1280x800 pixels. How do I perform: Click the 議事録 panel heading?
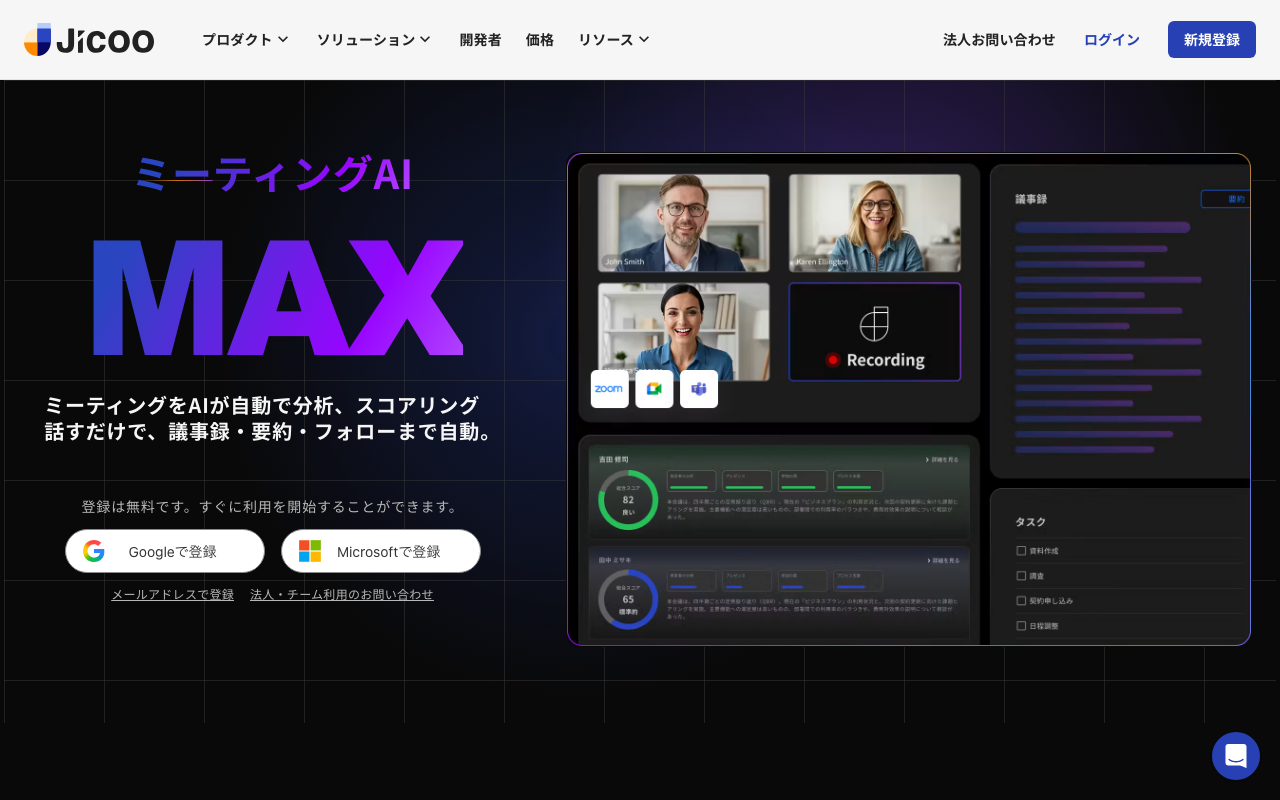pos(1031,199)
